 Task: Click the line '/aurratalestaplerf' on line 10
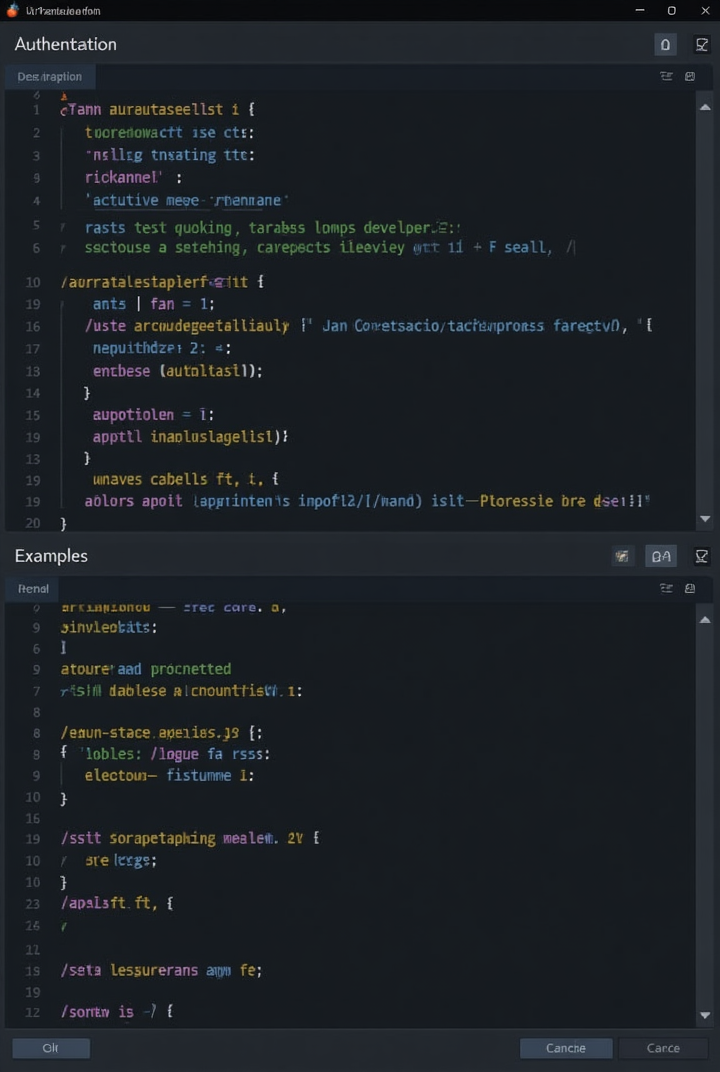coord(163,282)
